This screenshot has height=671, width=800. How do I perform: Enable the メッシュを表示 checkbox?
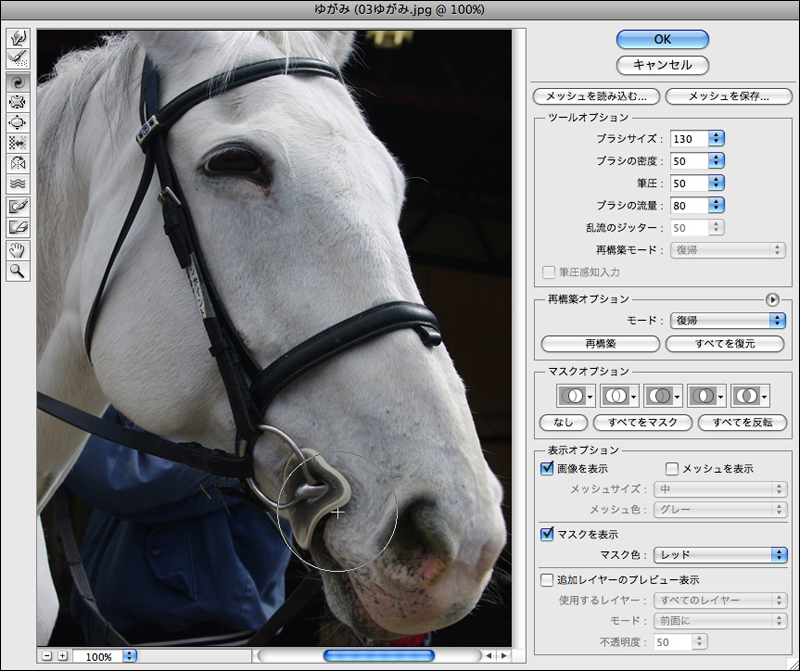pos(672,468)
